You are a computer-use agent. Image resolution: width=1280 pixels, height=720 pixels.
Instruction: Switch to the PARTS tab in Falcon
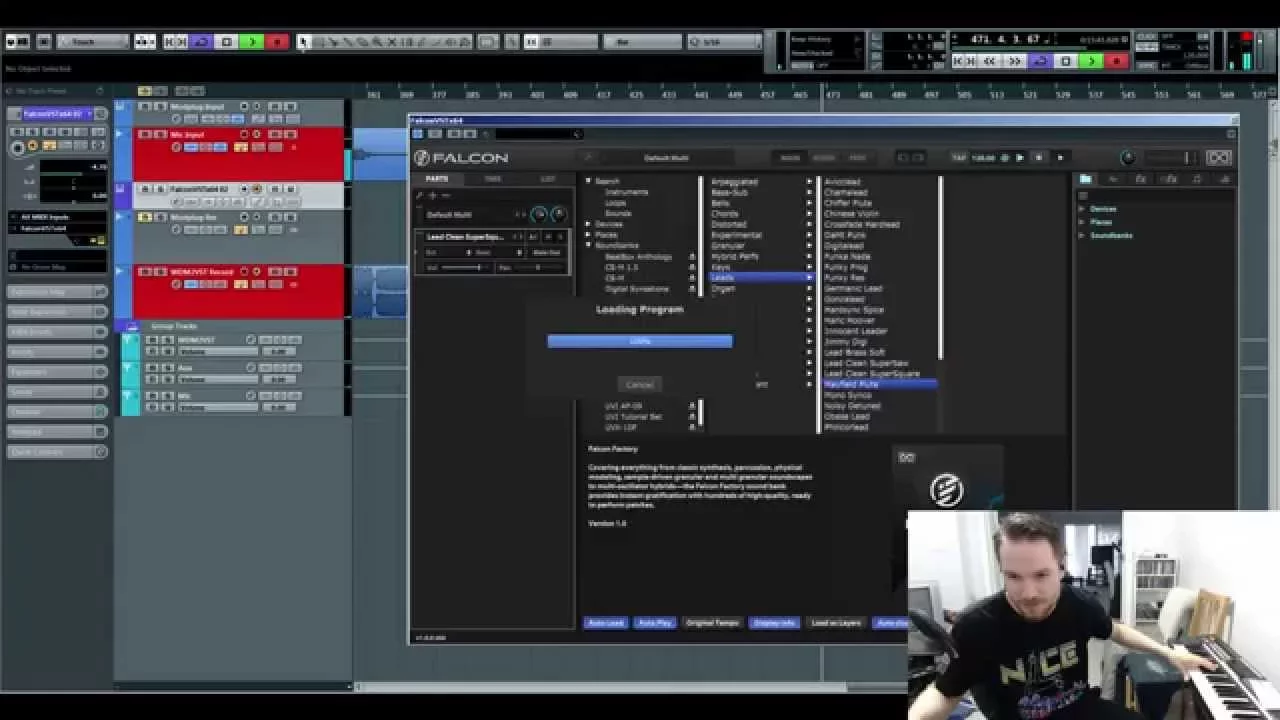[x=437, y=179]
